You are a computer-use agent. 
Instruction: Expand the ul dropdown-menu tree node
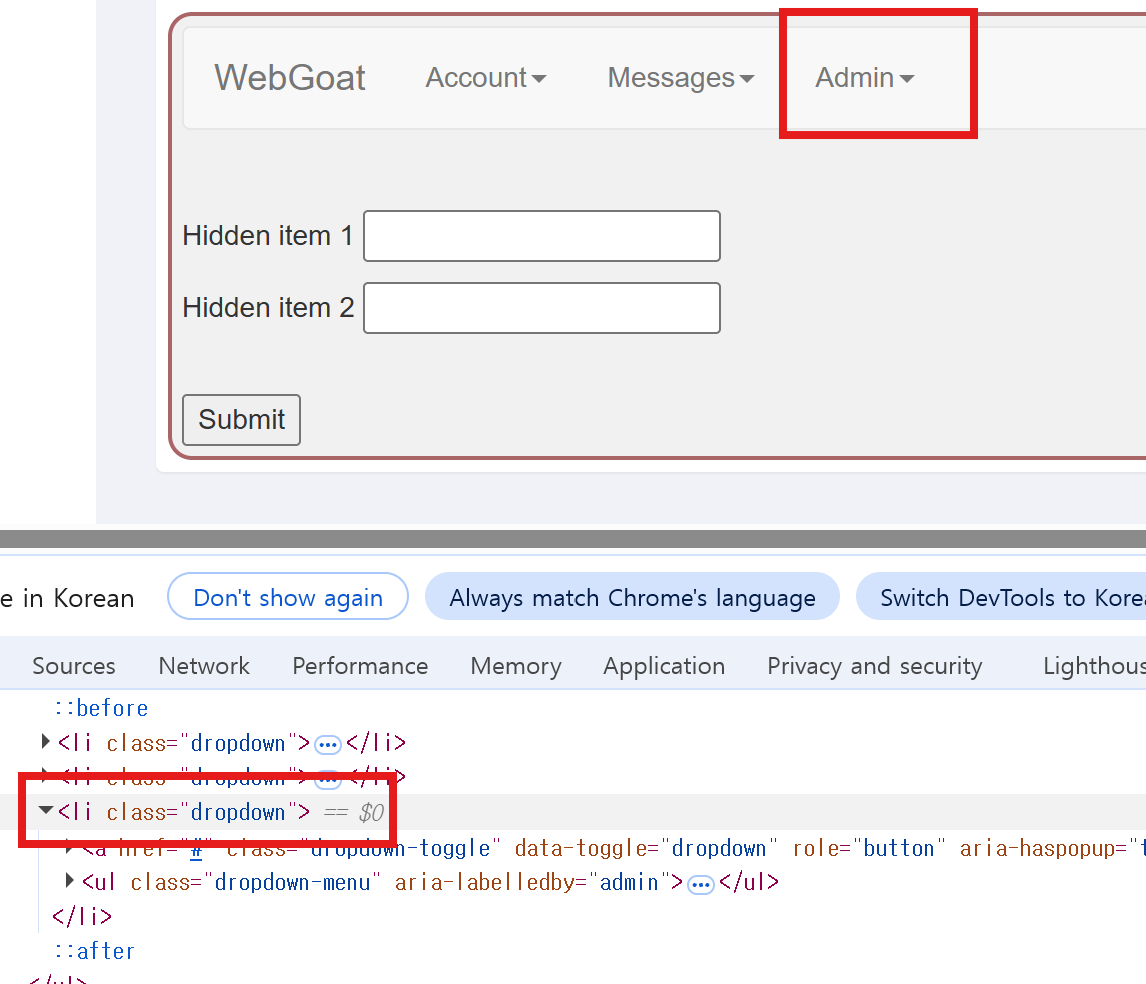[x=68, y=882]
